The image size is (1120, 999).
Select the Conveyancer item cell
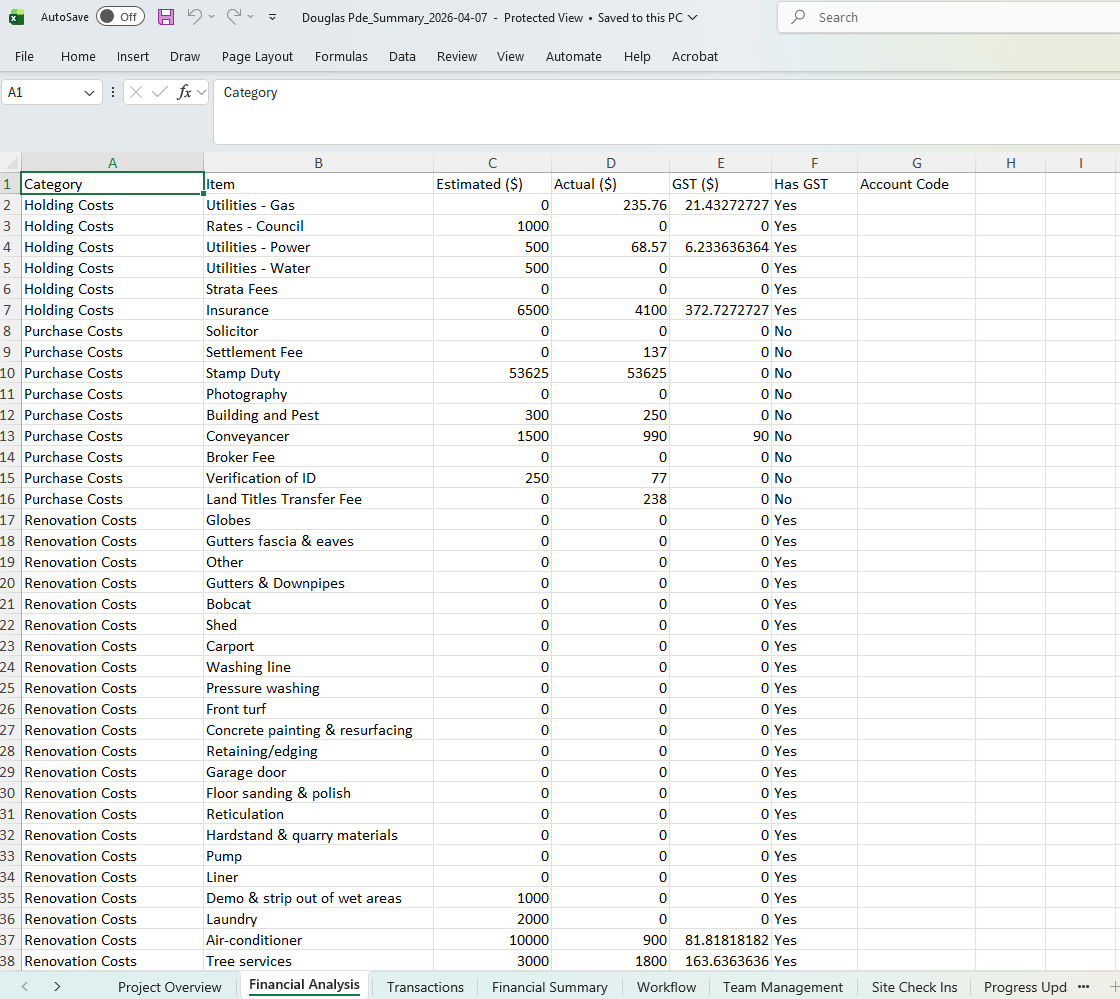tap(319, 436)
